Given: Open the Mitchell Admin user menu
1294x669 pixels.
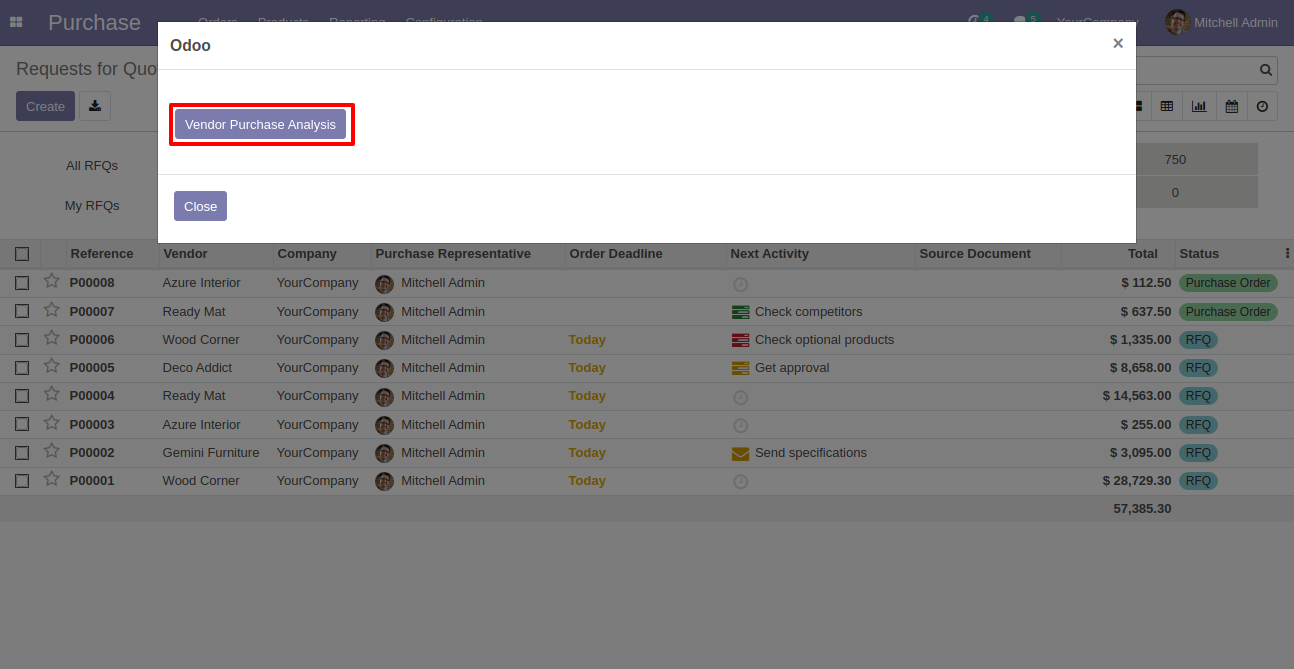Looking at the screenshot, I should (1221, 22).
